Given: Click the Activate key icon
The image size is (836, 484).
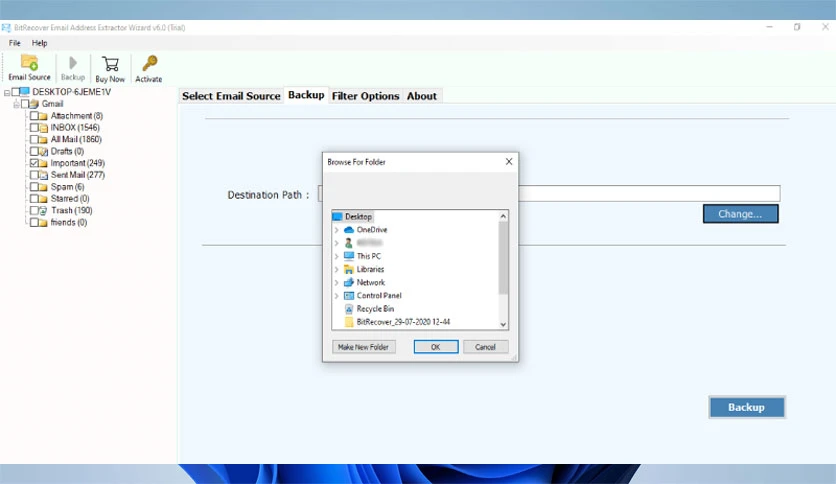Looking at the screenshot, I should (150, 63).
